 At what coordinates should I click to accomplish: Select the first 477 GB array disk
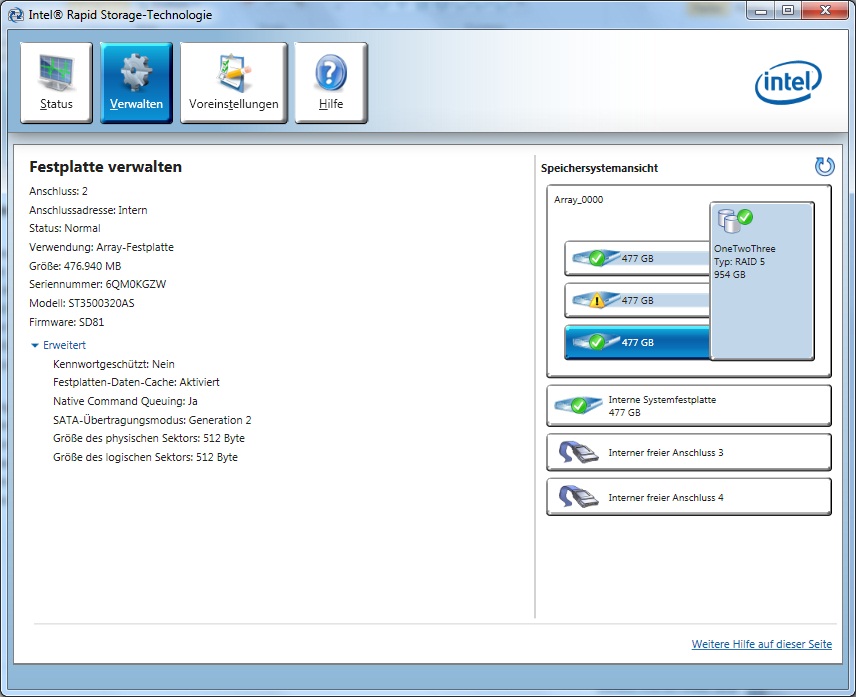637,258
